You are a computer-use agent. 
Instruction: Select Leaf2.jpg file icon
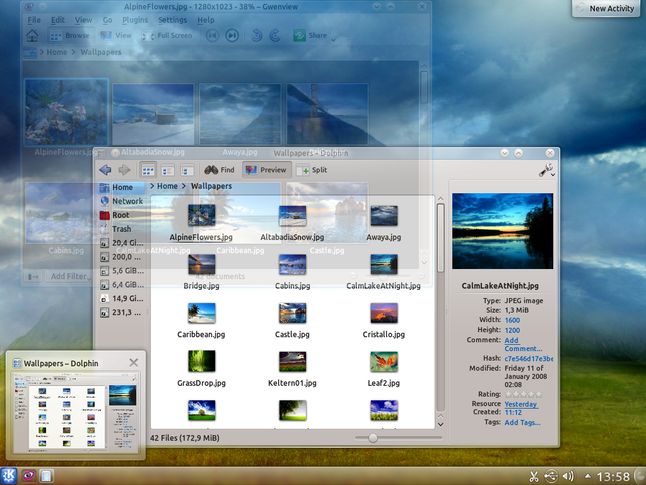384,361
